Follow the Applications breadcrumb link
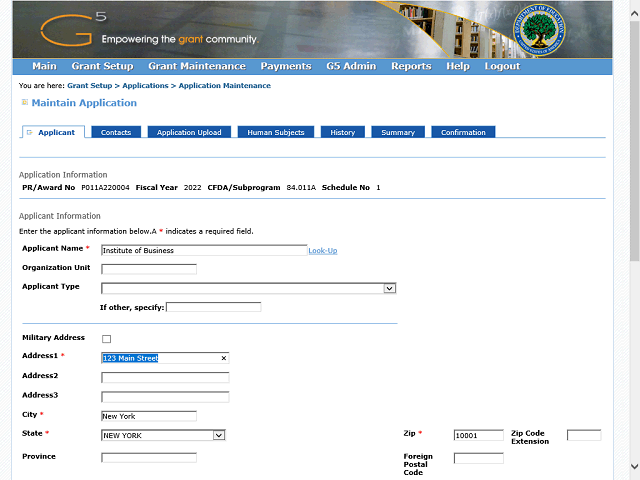This screenshot has height=480, width=640. [x=145, y=86]
